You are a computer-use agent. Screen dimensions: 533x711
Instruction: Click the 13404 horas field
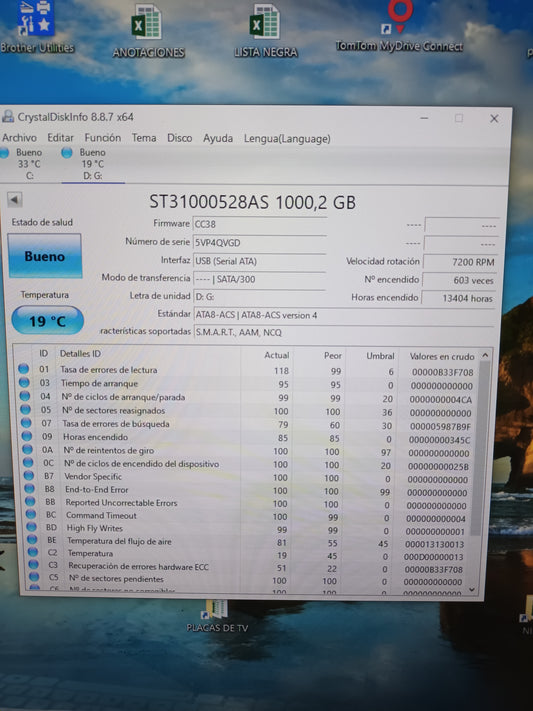pyautogui.click(x=458, y=298)
